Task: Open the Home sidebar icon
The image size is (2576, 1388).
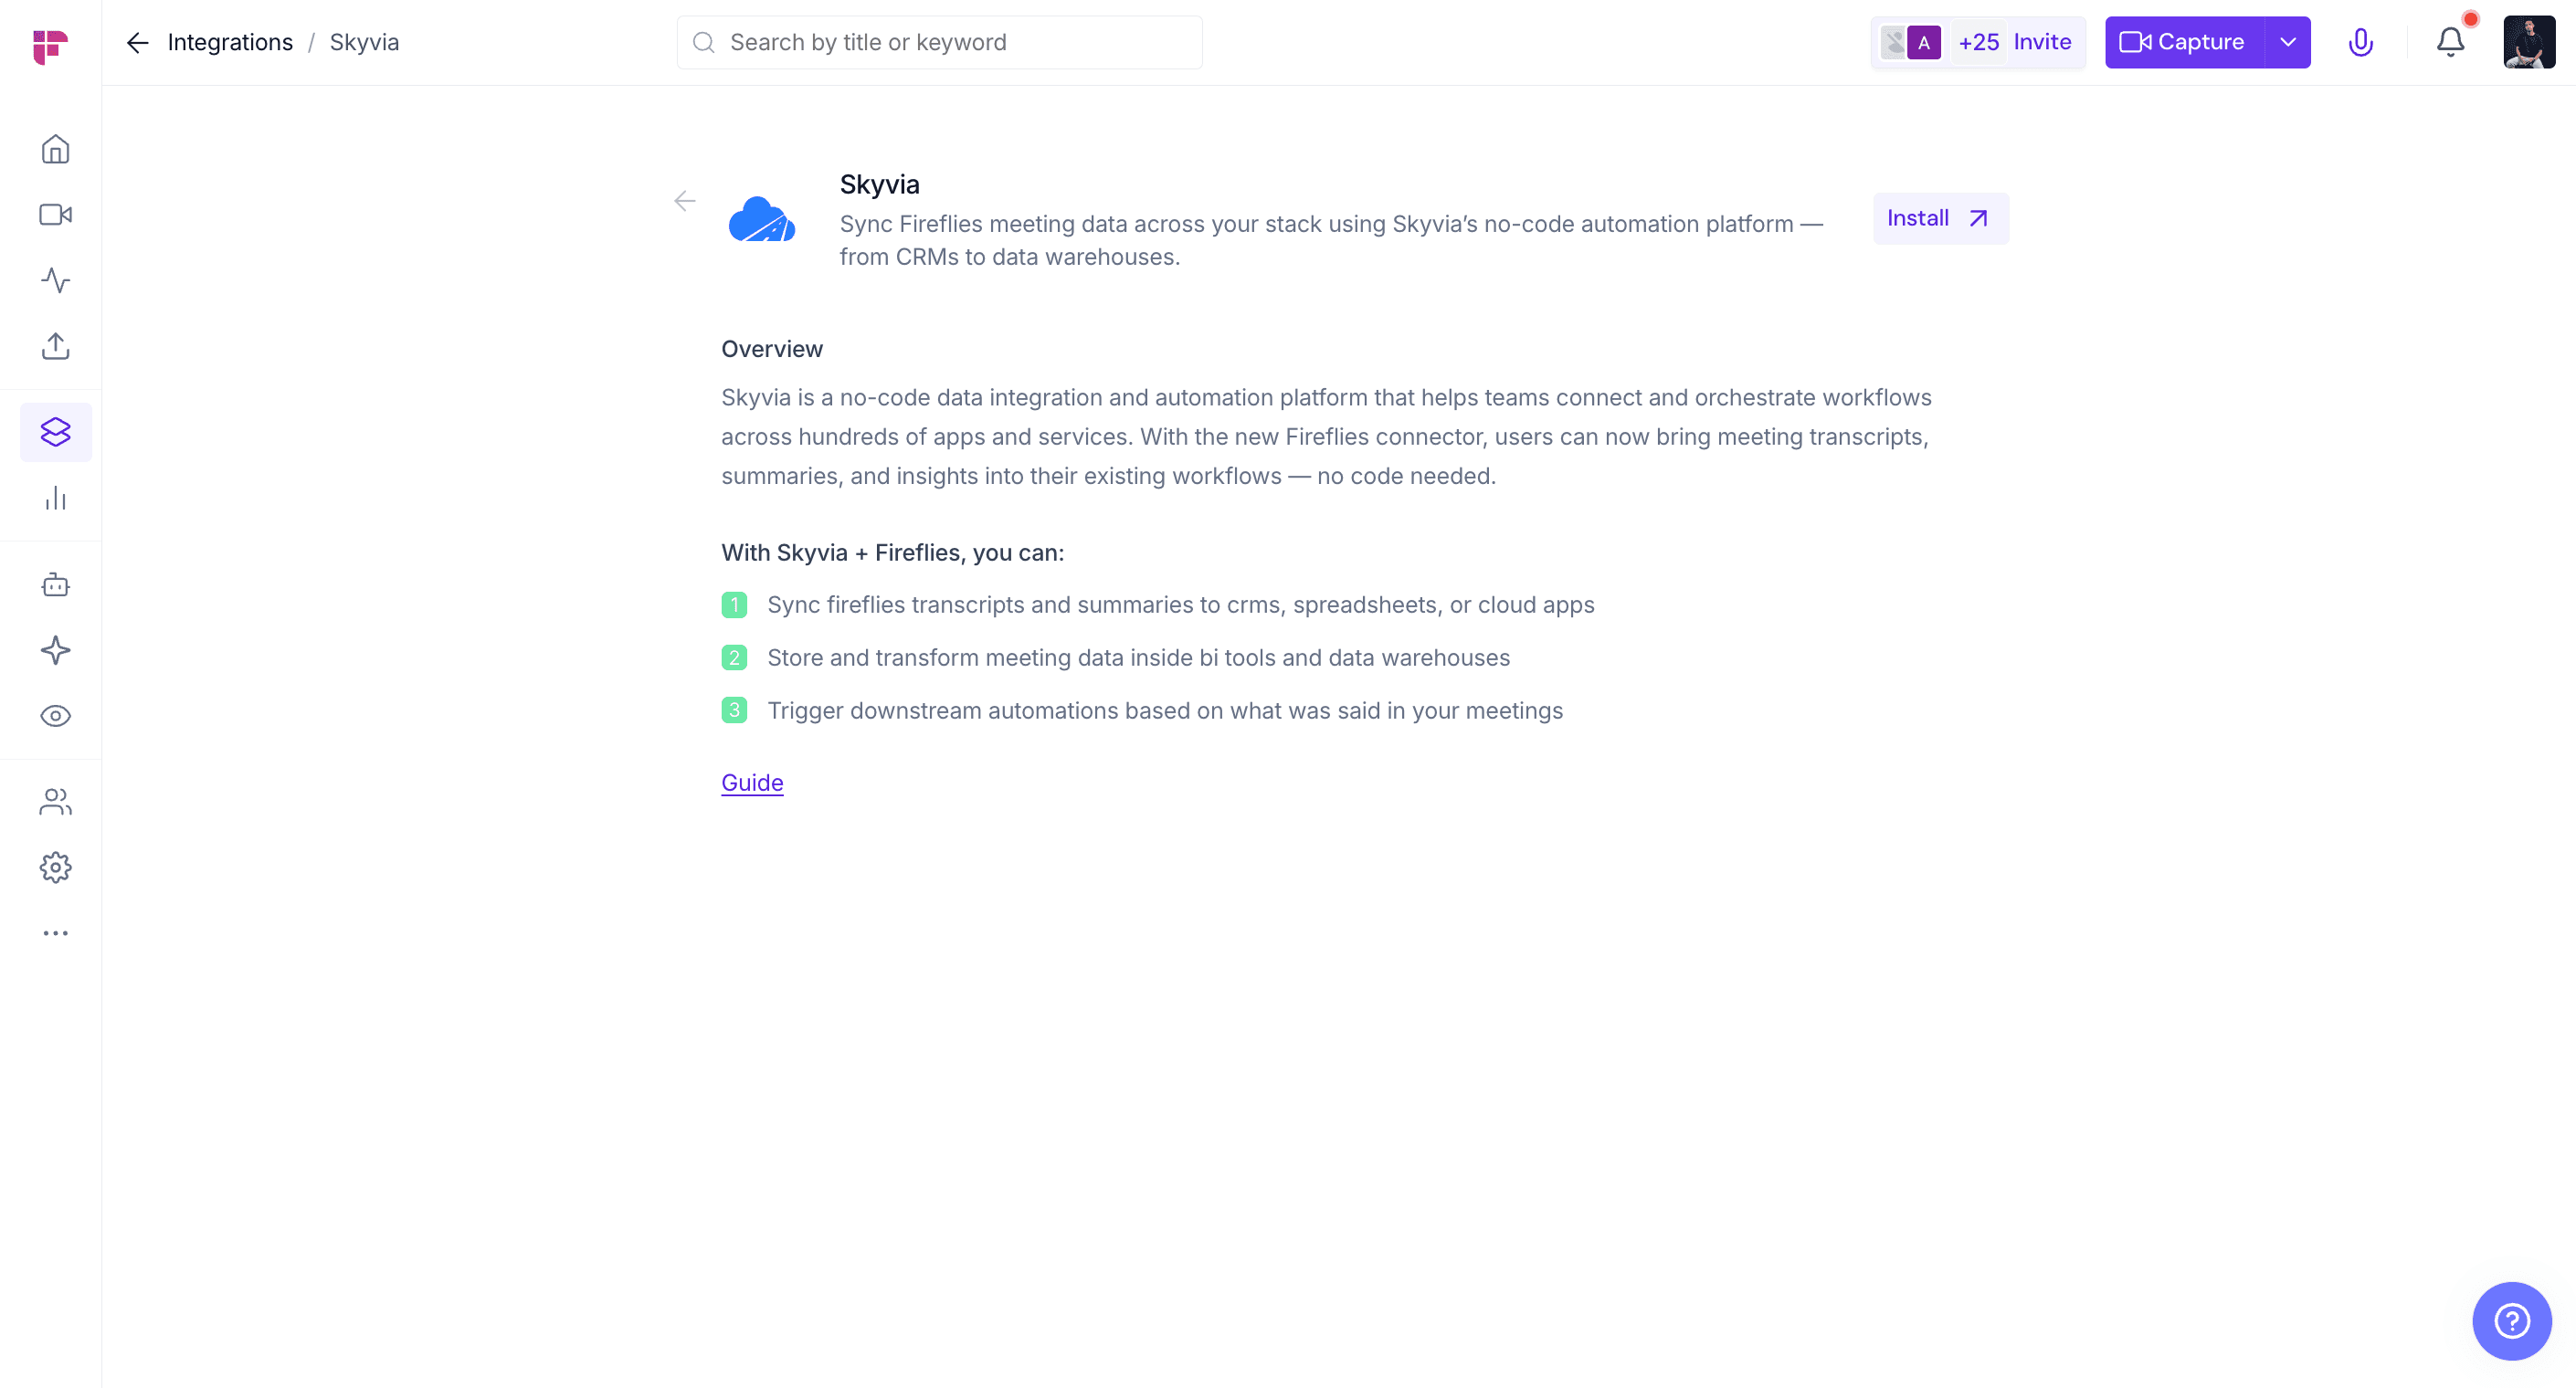Action: [x=55, y=149]
